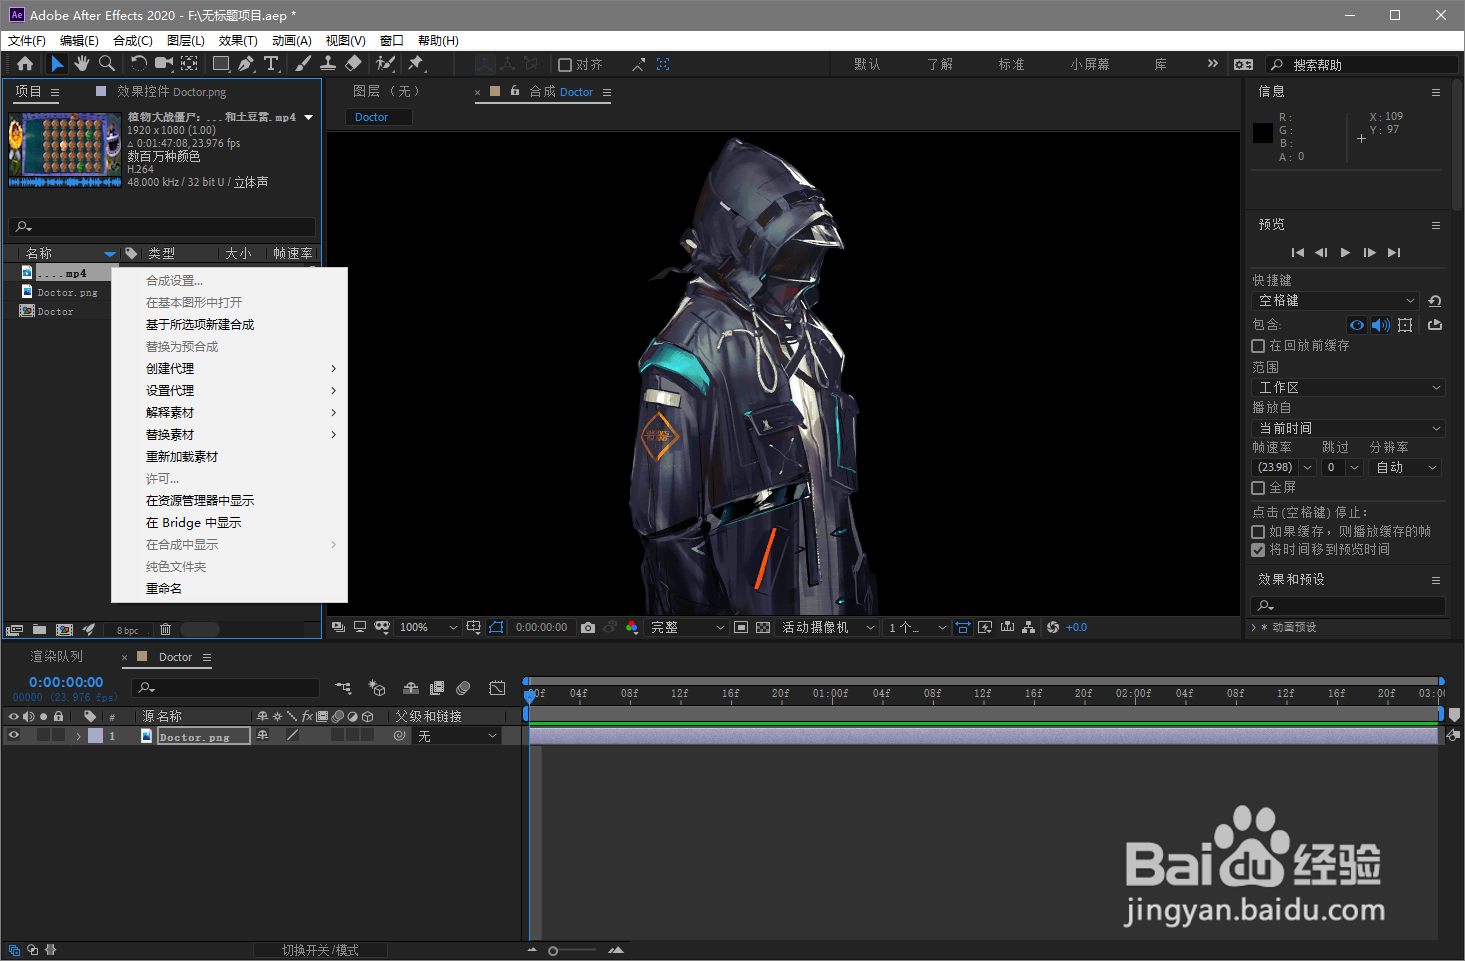The image size is (1465, 961).
Task: Go to the Home screen icon
Action: tap(25, 64)
